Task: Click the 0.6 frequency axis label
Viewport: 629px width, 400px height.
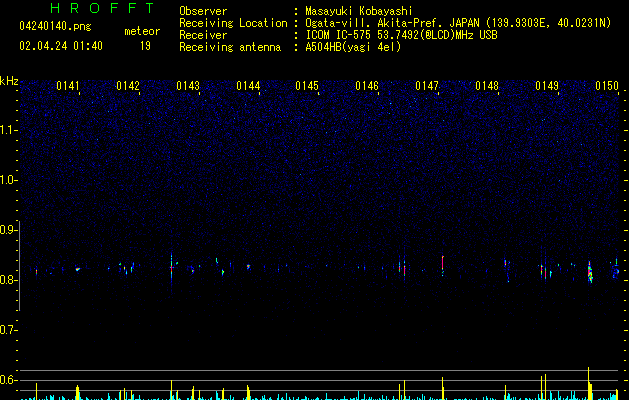Action: (x=7, y=380)
